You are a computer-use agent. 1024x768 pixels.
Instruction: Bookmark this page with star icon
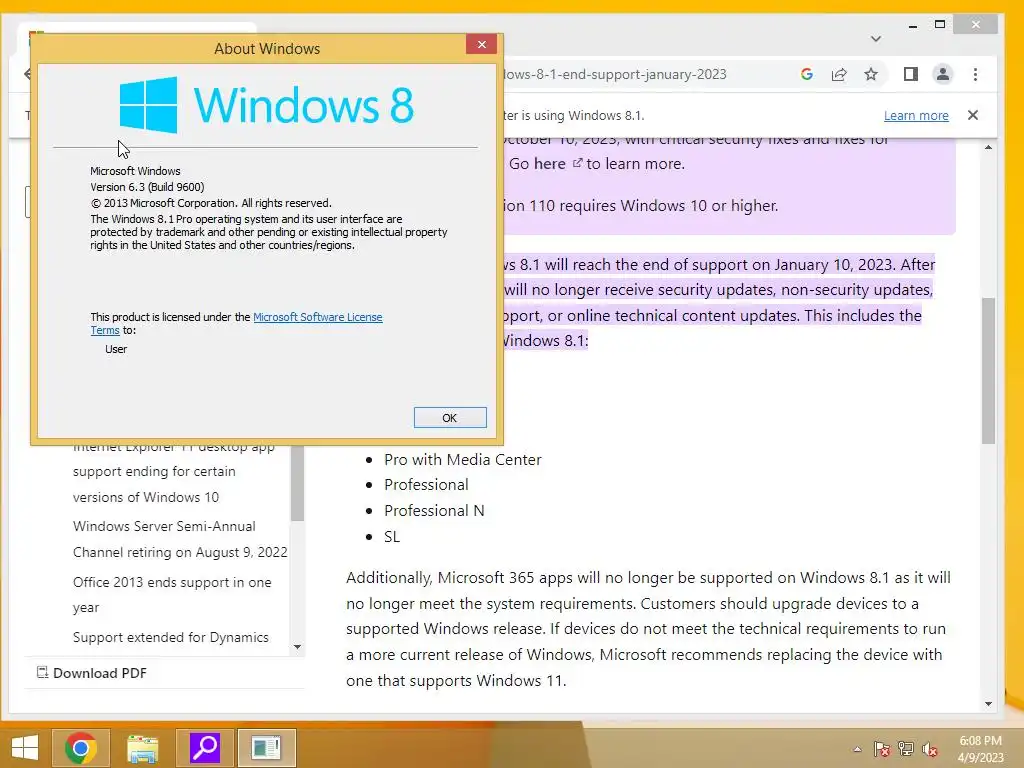pos(871,74)
